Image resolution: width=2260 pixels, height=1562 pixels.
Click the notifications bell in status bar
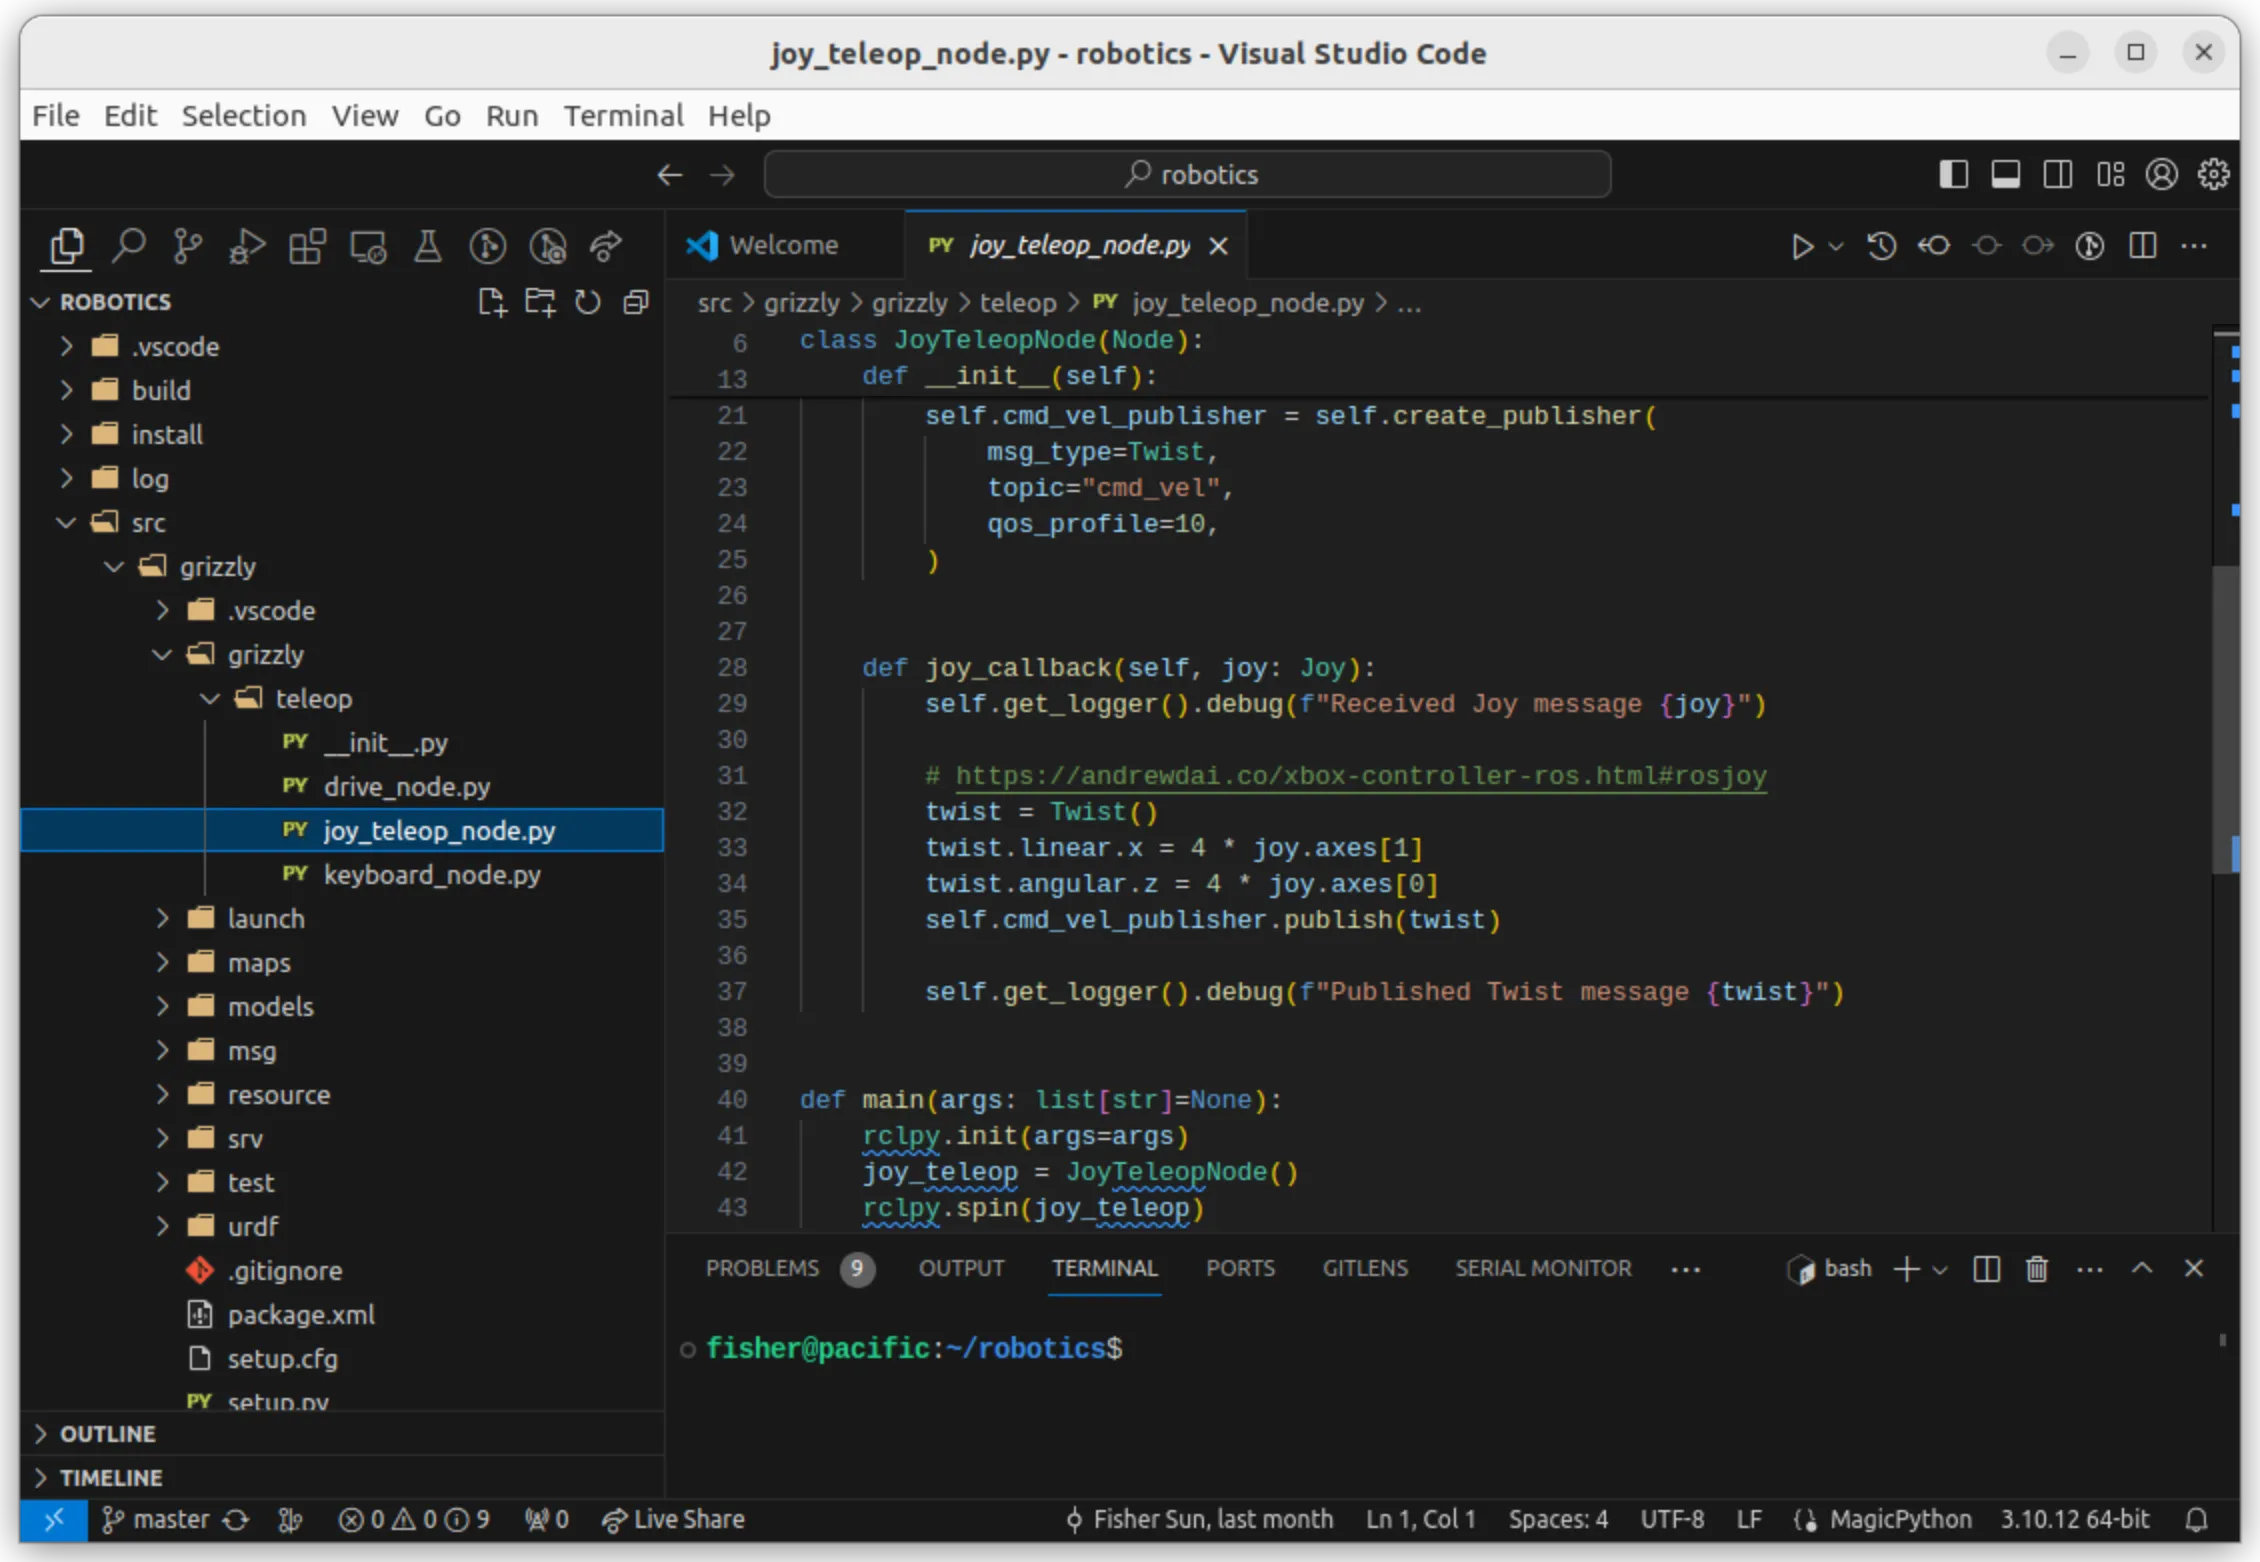(2197, 1519)
